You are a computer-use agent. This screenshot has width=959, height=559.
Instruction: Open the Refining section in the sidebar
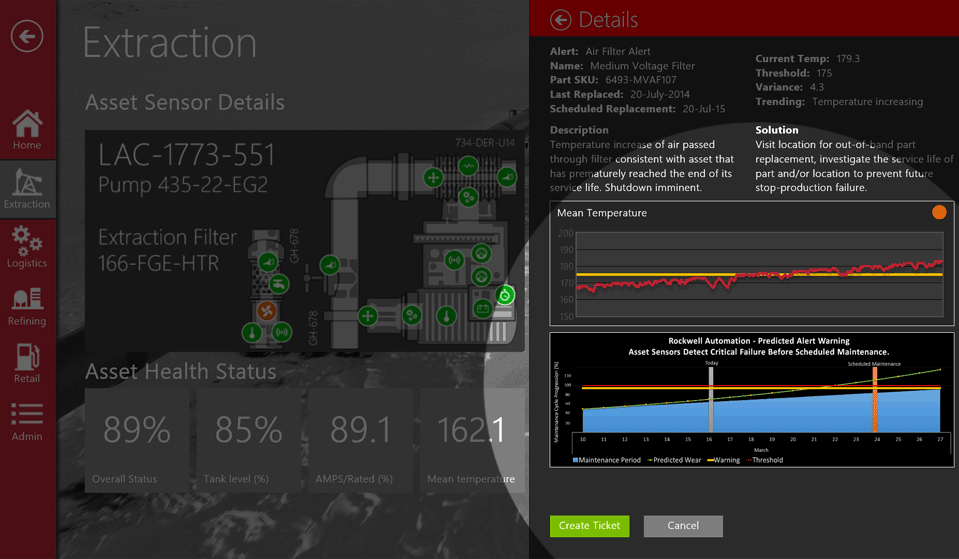27,306
